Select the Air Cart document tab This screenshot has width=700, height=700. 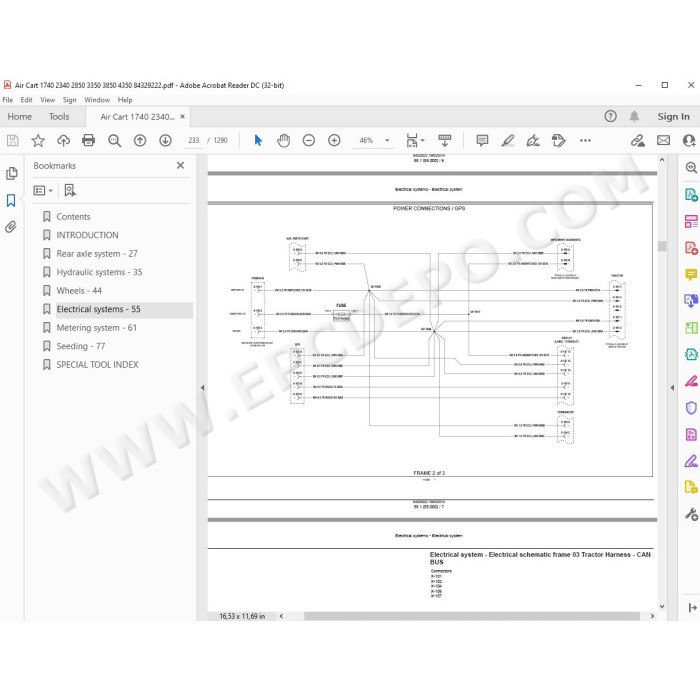137,117
